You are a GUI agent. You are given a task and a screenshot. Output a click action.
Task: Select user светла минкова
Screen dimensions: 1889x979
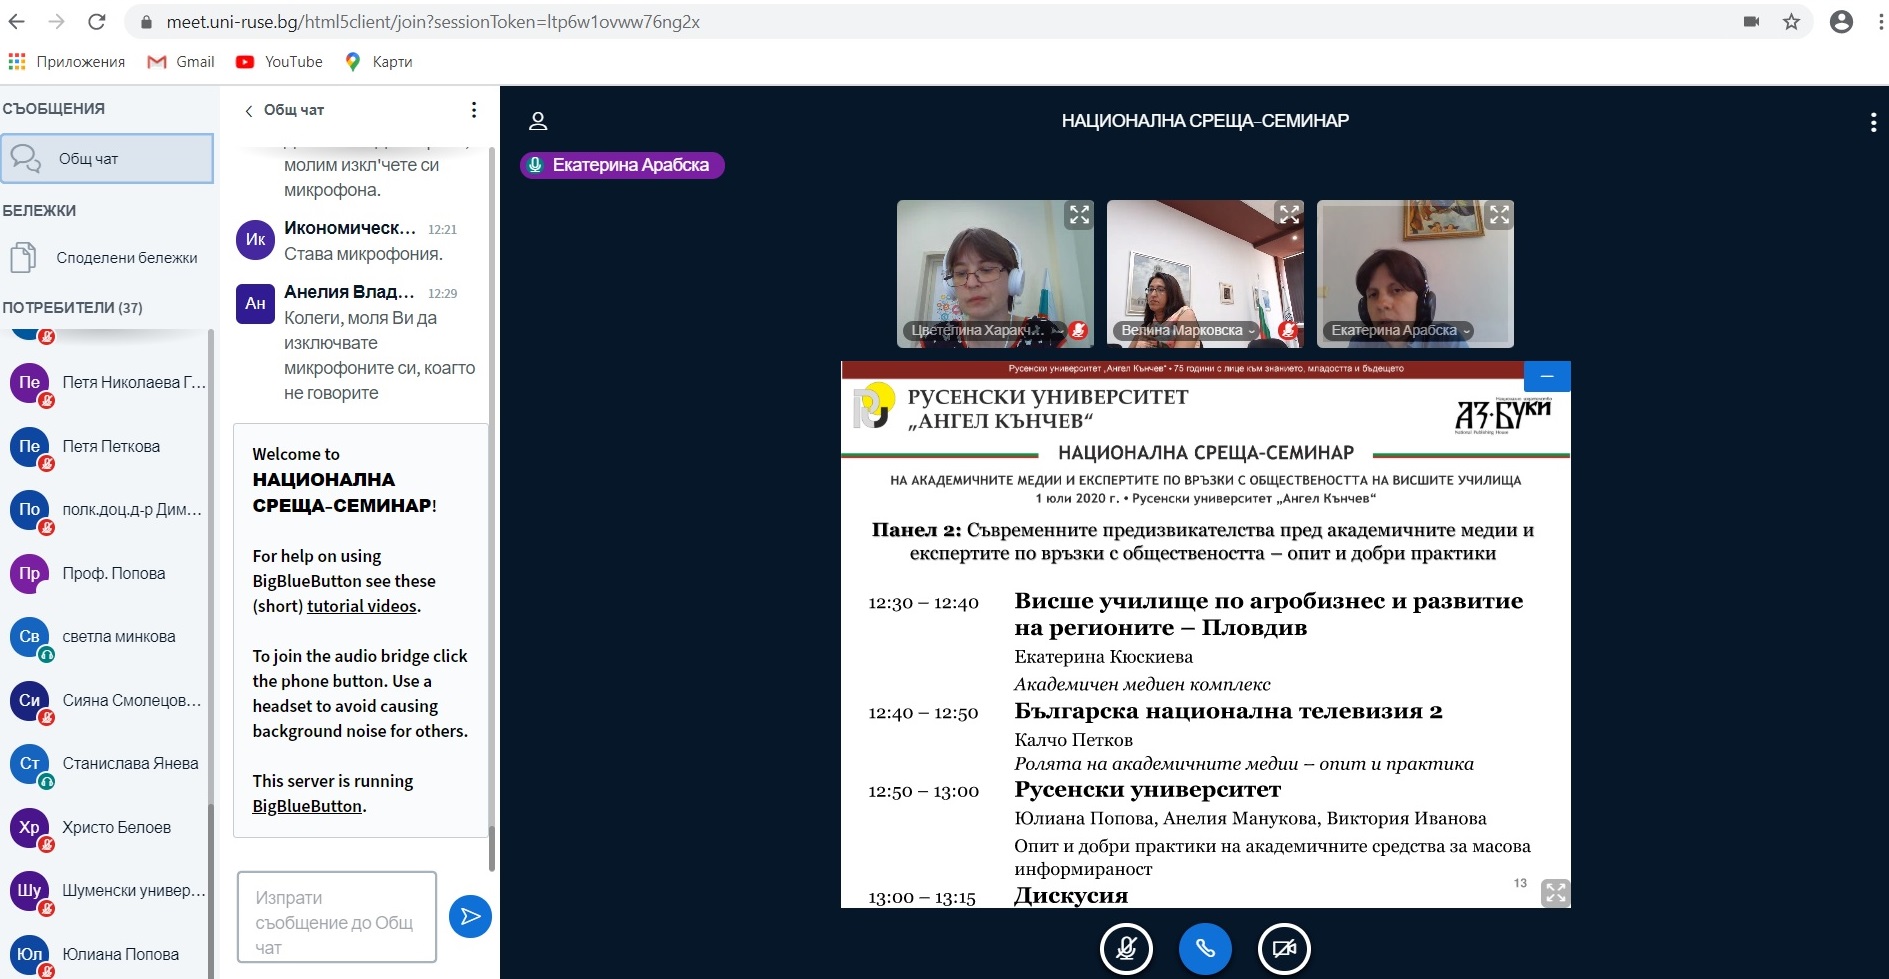tap(107, 637)
